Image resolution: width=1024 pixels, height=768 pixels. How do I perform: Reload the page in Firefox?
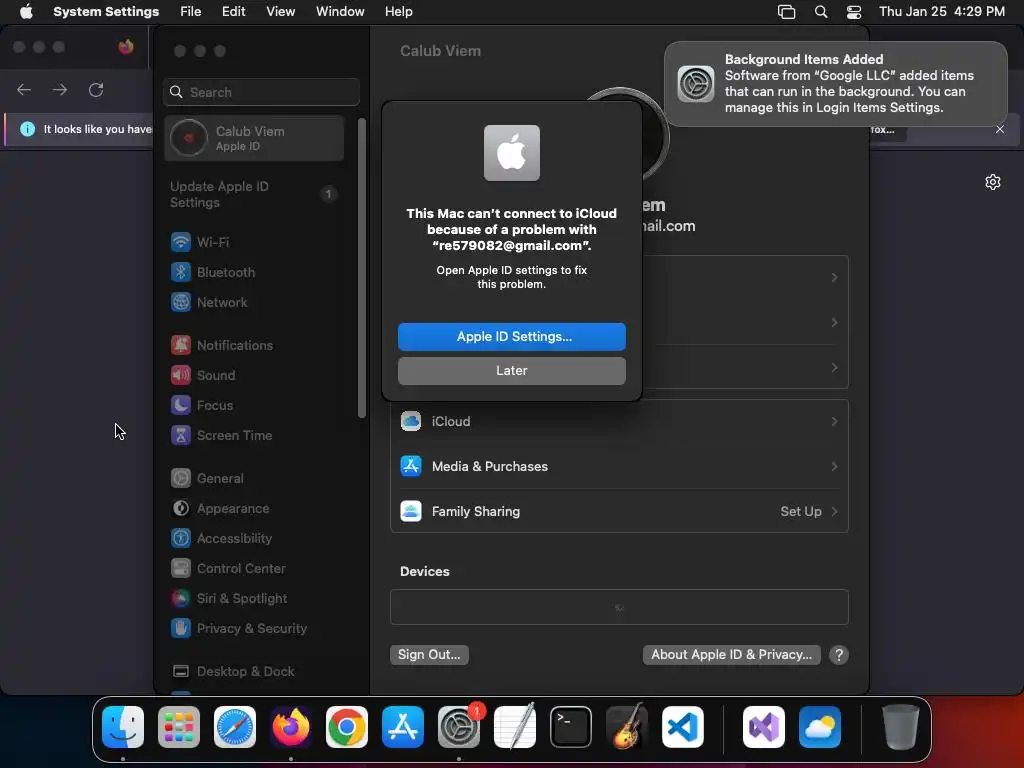click(96, 90)
